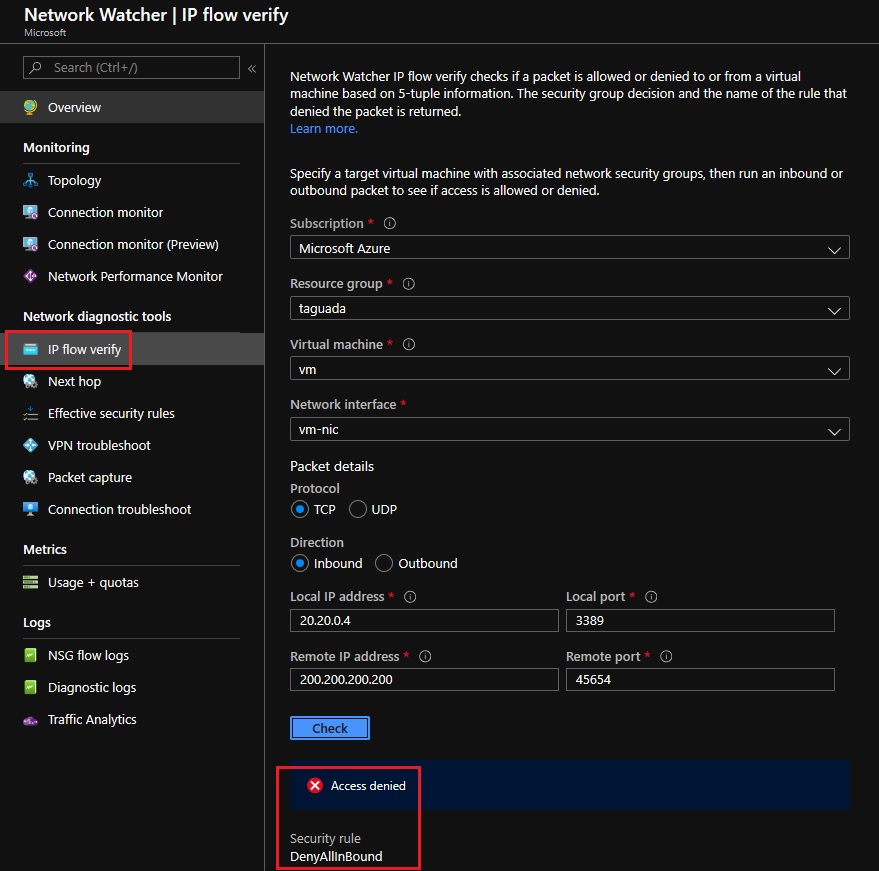Open VPN troubleshoot
Image resolution: width=879 pixels, height=871 pixels.
132,446
